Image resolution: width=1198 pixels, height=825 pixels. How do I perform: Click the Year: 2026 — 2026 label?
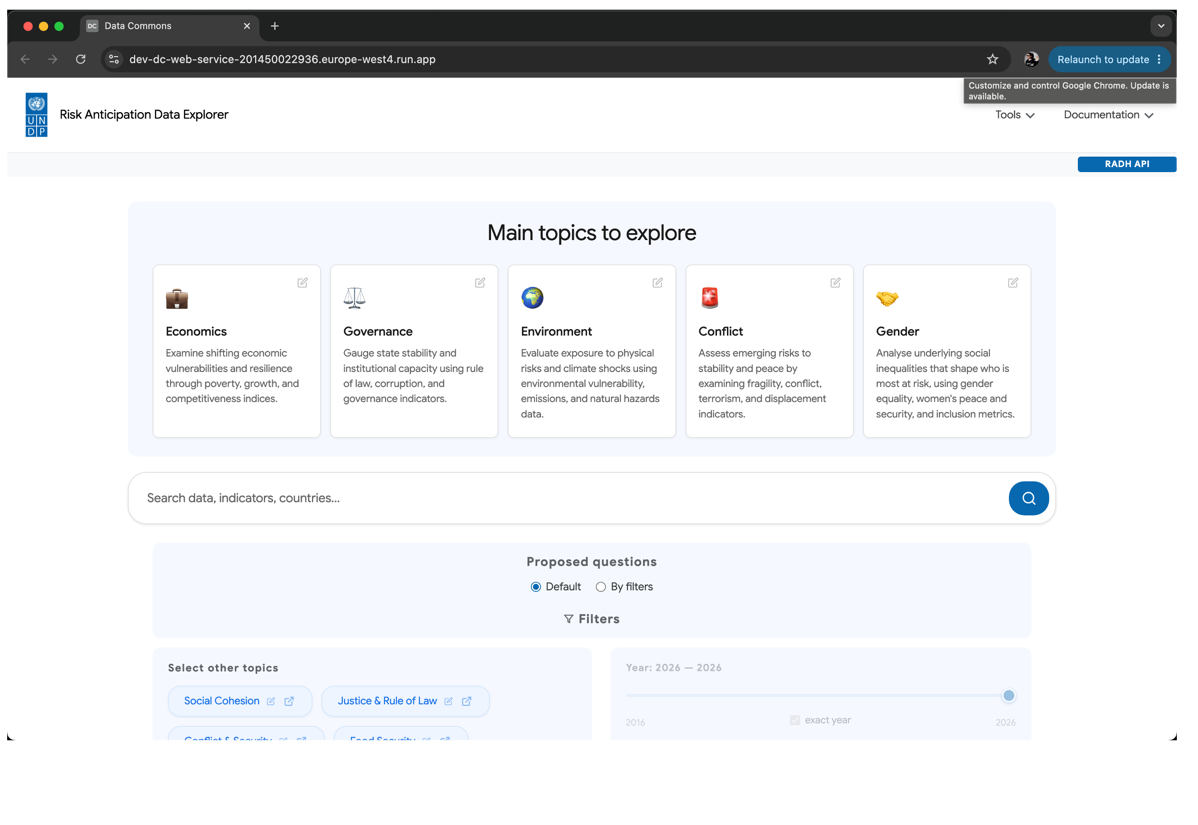point(673,668)
